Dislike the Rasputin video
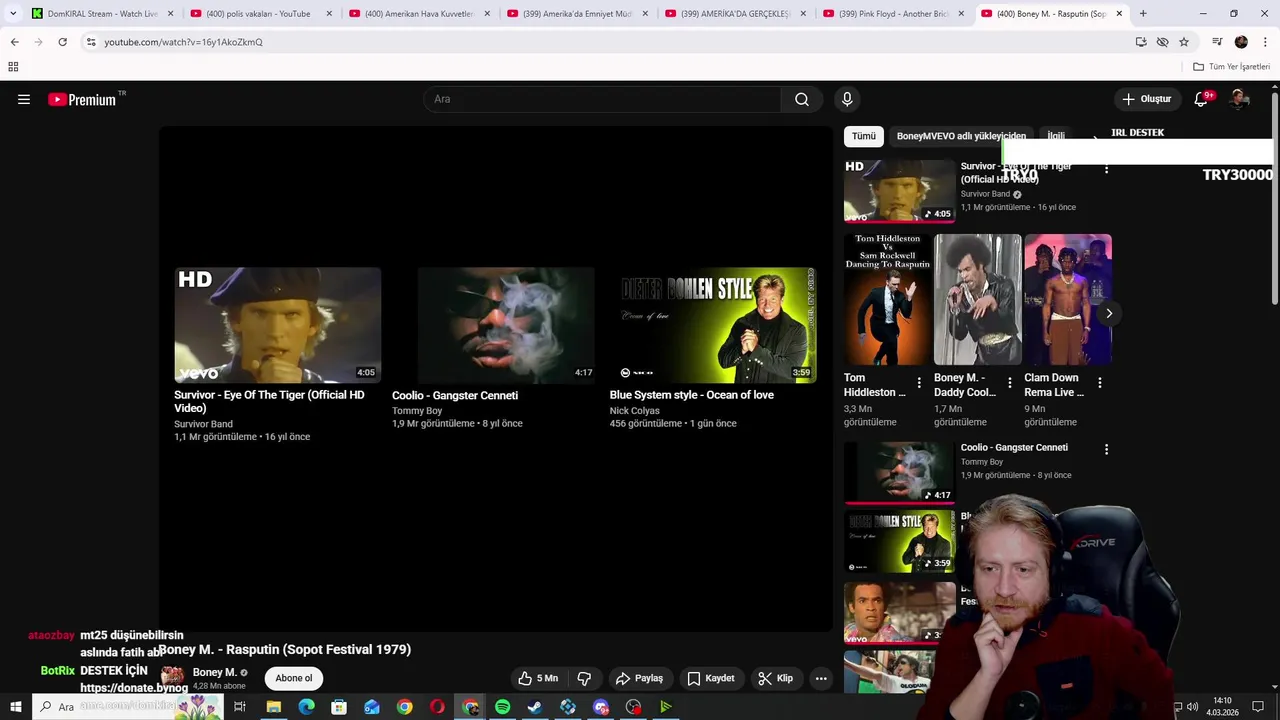The width and height of the screenshot is (1280, 720). point(585,678)
